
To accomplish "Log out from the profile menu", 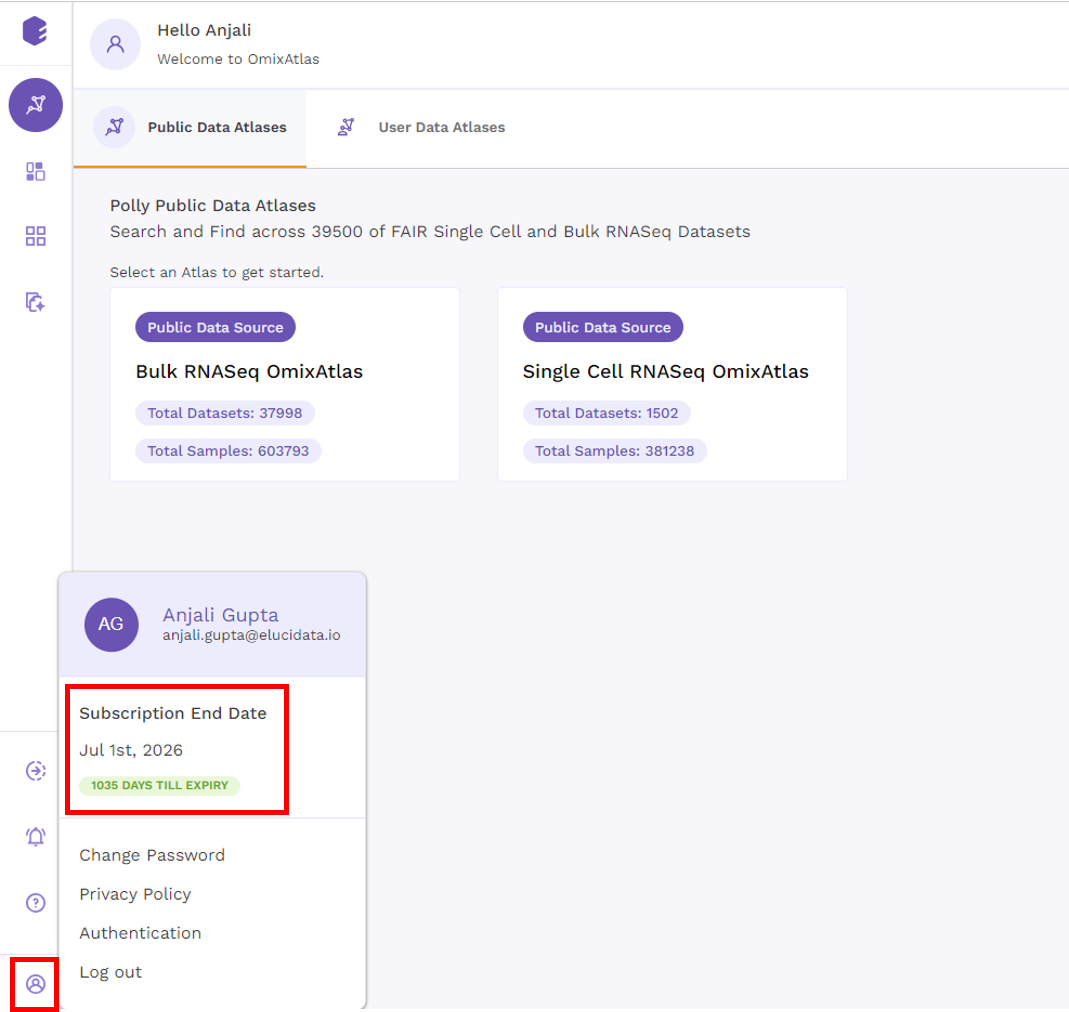I will [x=110, y=972].
